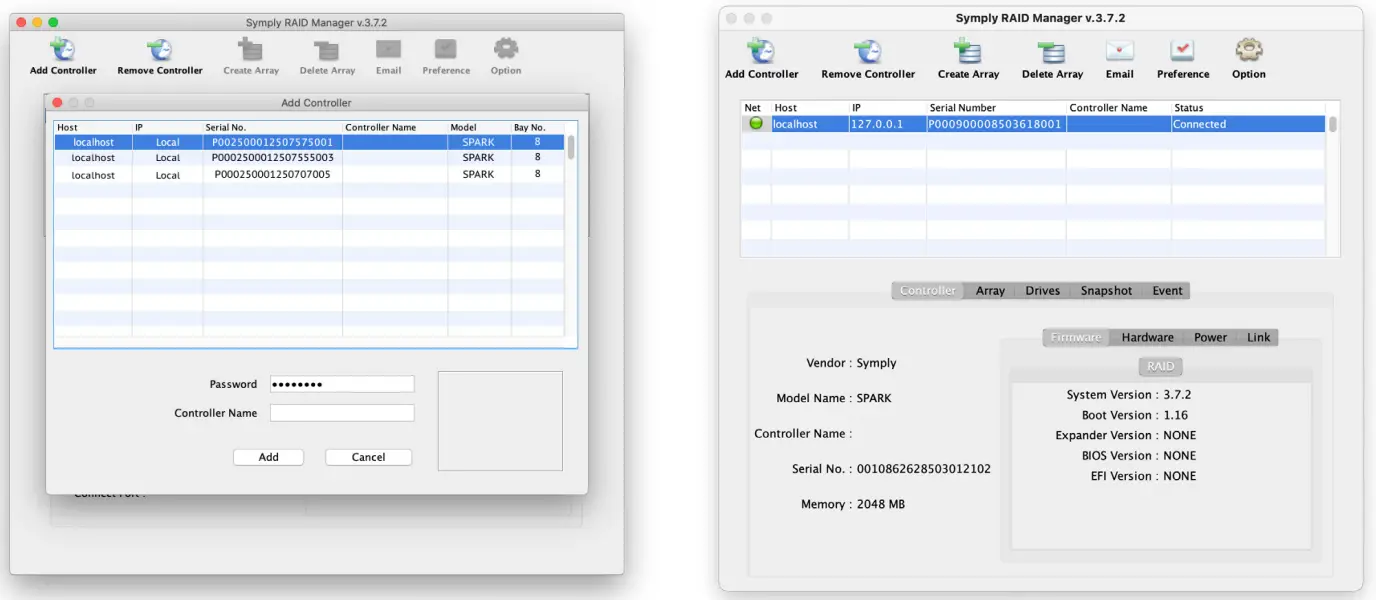Click Serial Number column header in right window

(x=996, y=108)
